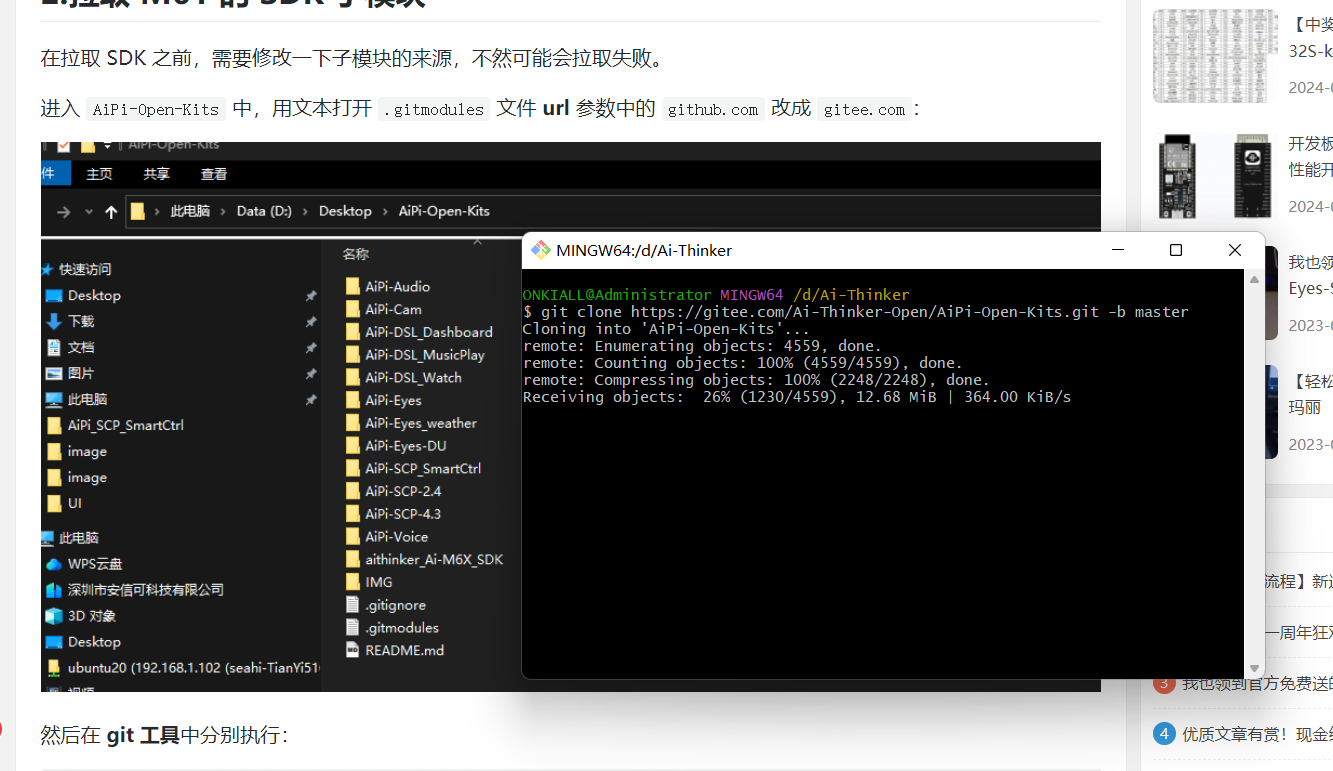Open the 查看 ribbon tab
The image size is (1333, 771).
click(214, 174)
